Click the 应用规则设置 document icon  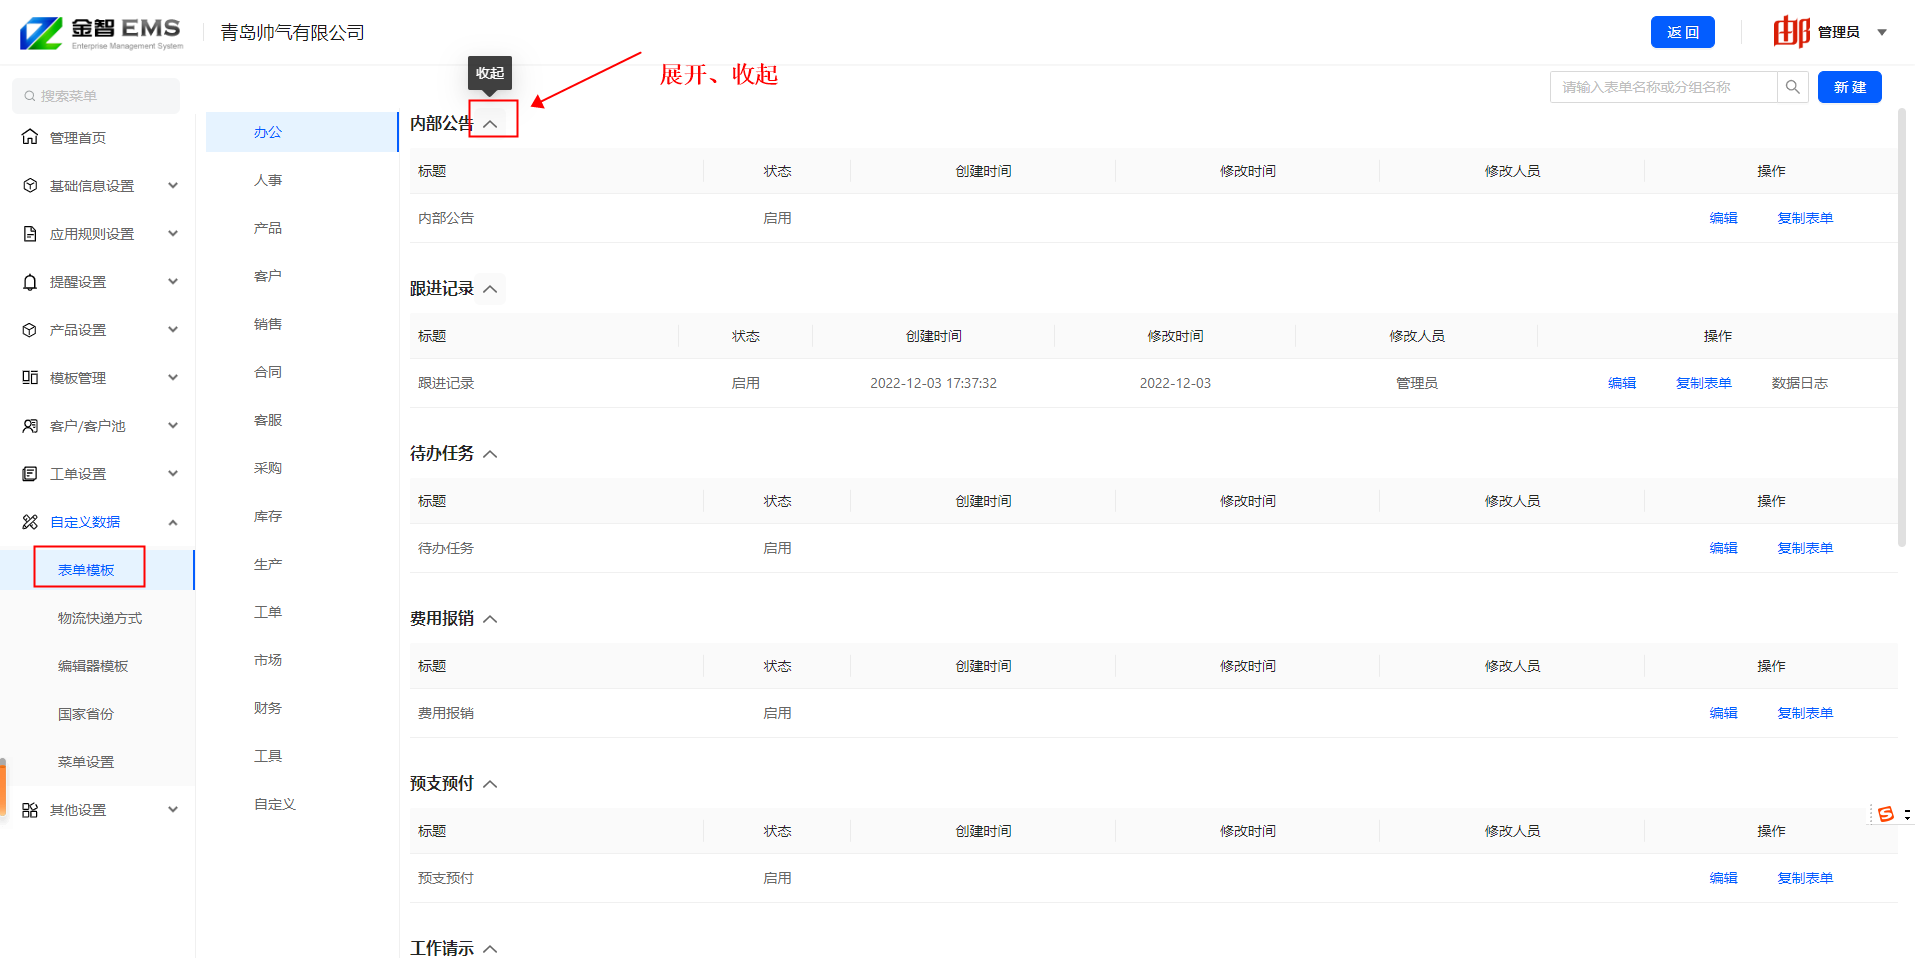point(30,233)
